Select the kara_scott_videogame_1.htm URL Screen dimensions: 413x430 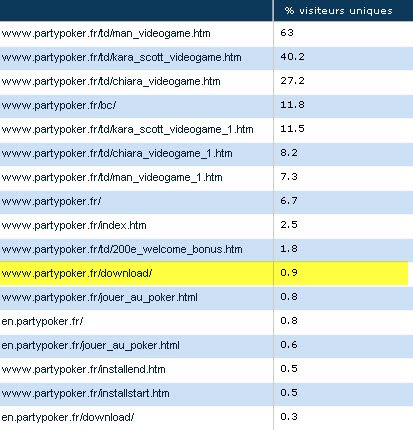(127, 129)
